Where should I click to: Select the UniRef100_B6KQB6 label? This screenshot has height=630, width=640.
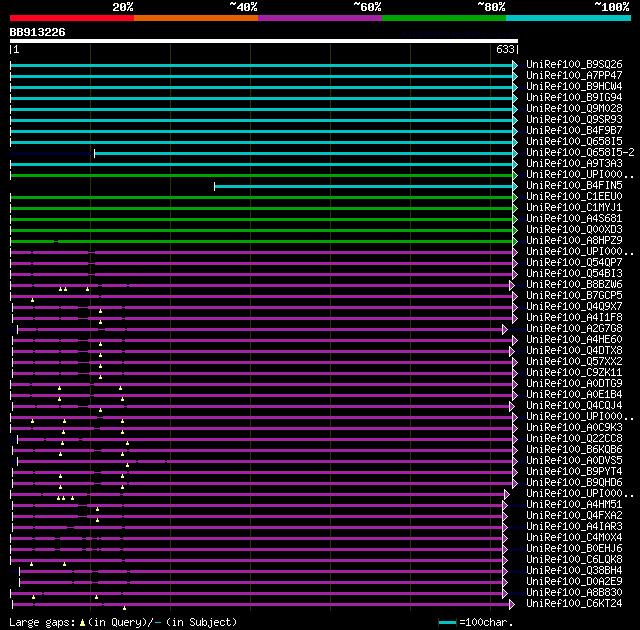coord(574,450)
